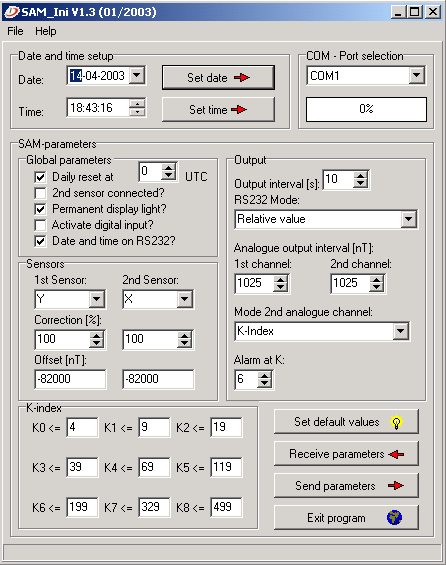This screenshot has width=446, height=565.
Task: Open the 1st Sensor Y dropdown
Action: click(x=97, y=299)
